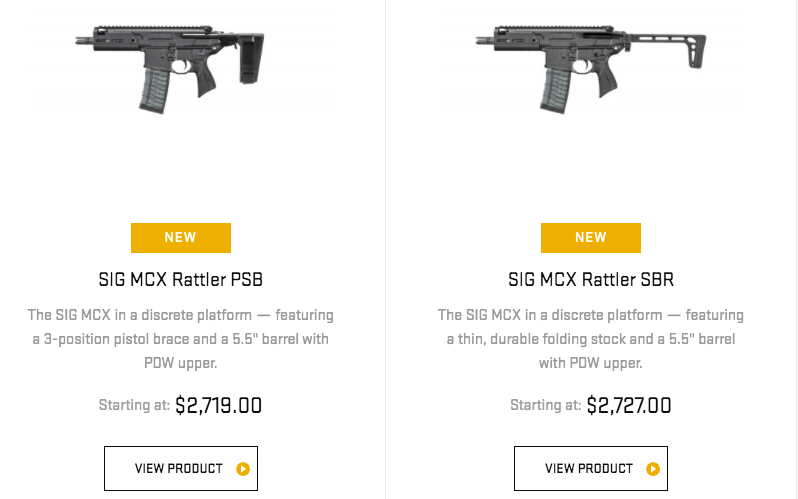Click the yellow NEW badge above Rattler SBR

coord(591,237)
